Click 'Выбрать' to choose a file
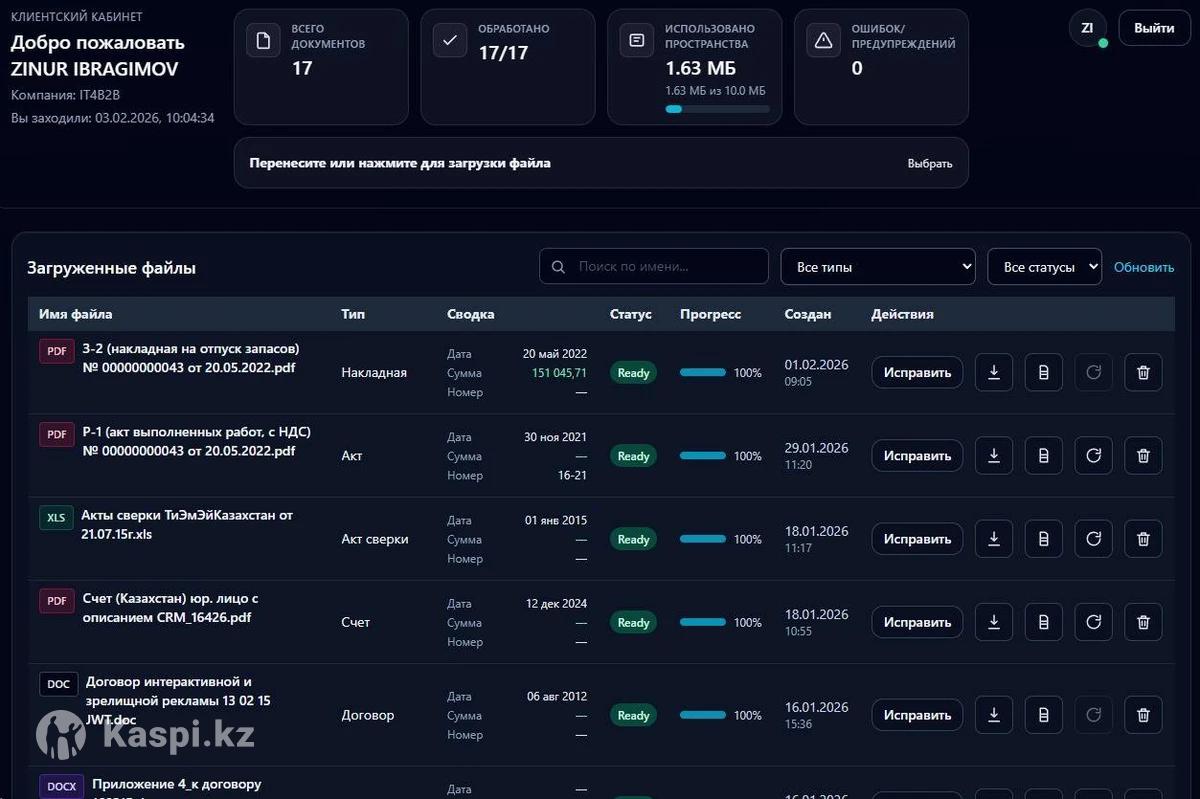The image size is (1200, 799). click(x=930, y=163)
